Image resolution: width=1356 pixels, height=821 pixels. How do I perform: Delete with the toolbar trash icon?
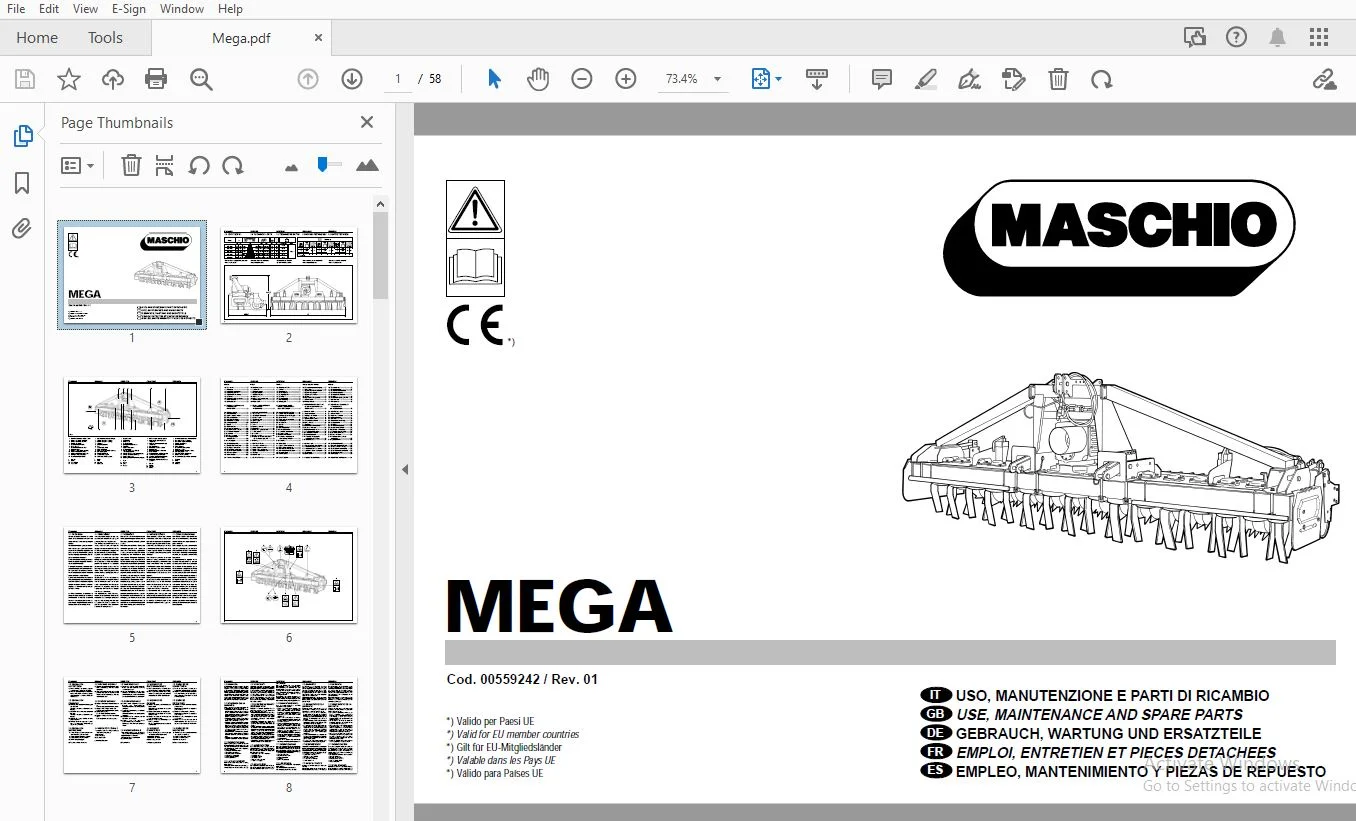[1058, 79]
